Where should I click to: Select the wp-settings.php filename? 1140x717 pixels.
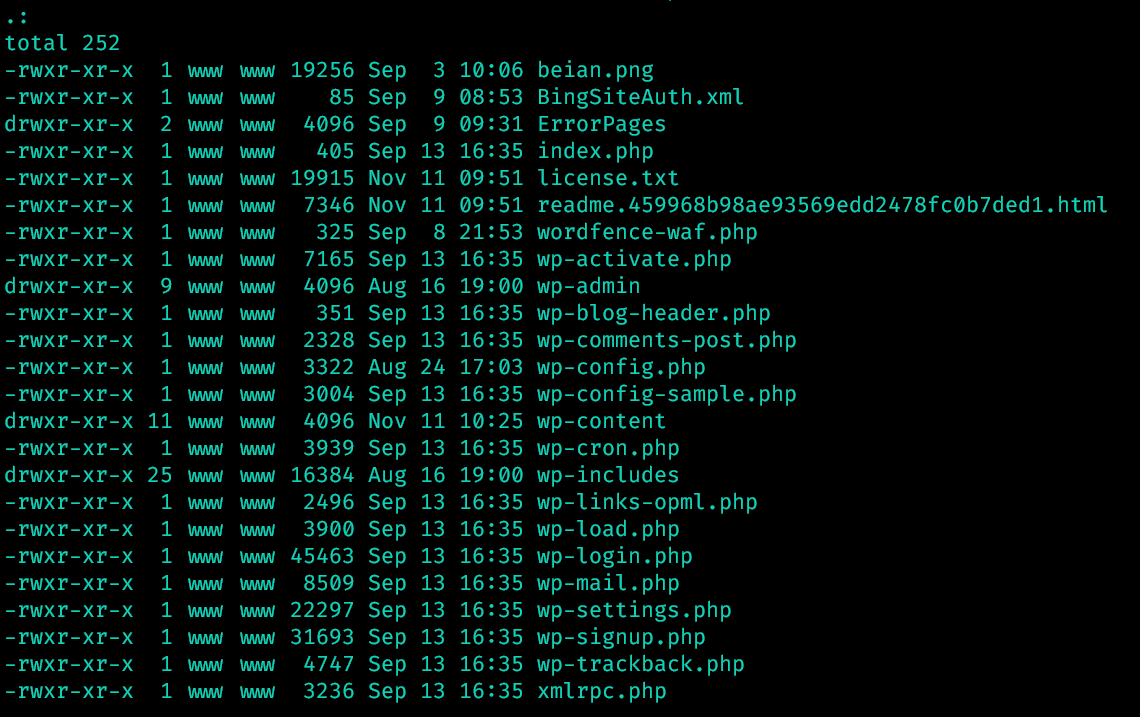tap(634, 610)
